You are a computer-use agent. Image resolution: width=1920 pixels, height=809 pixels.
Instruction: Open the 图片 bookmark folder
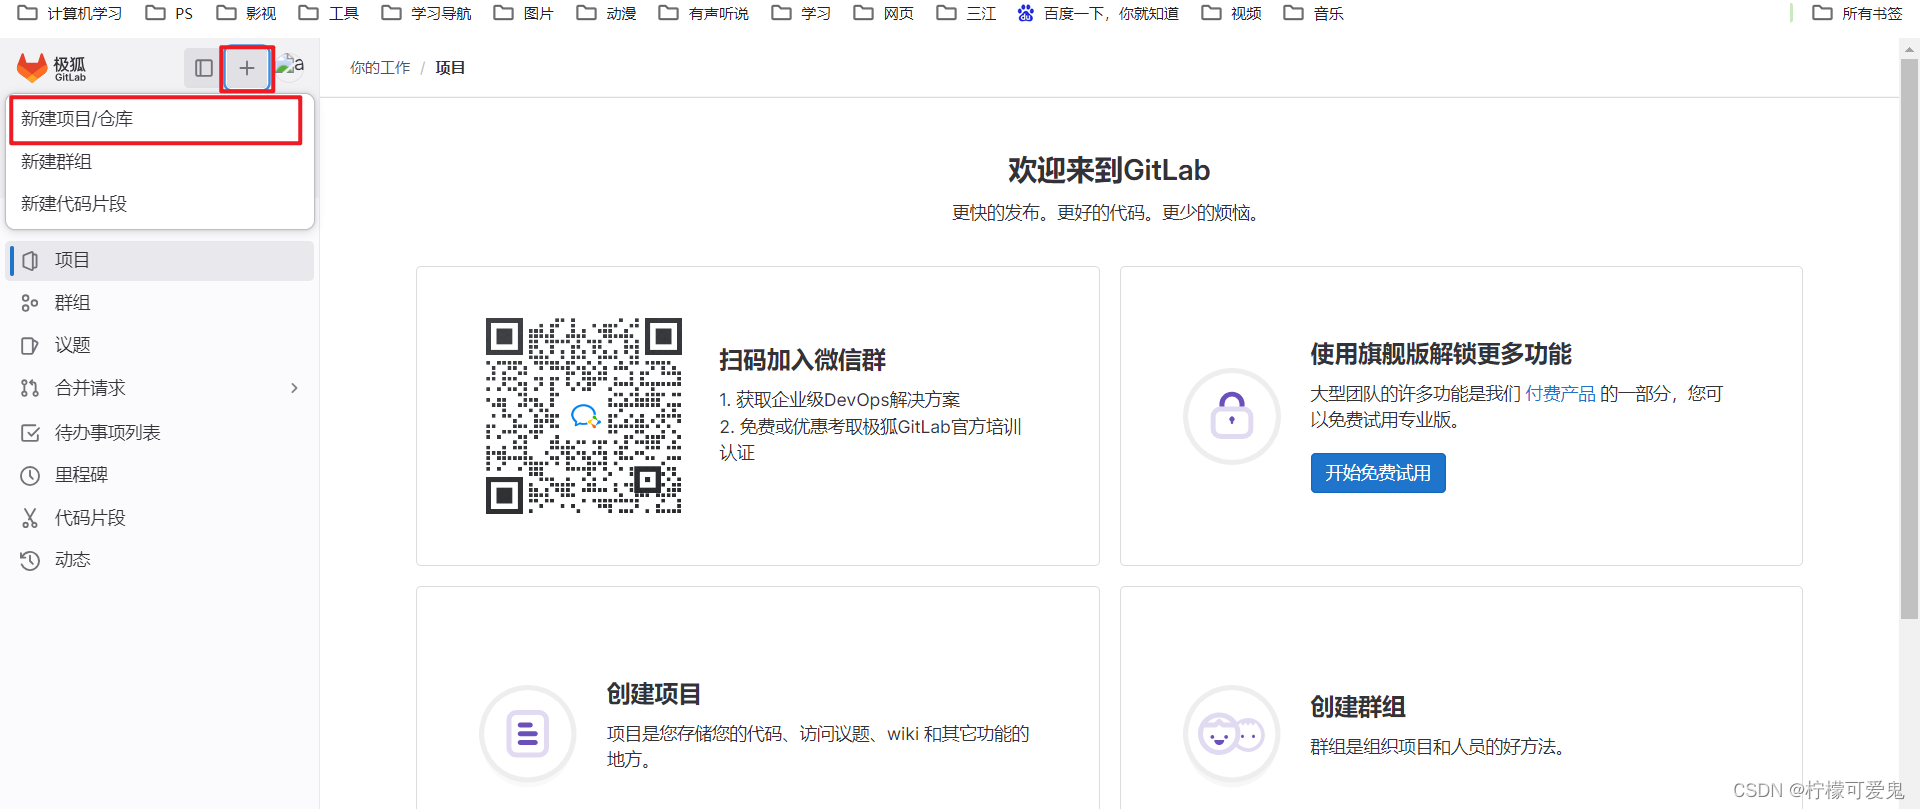point(524,13)
